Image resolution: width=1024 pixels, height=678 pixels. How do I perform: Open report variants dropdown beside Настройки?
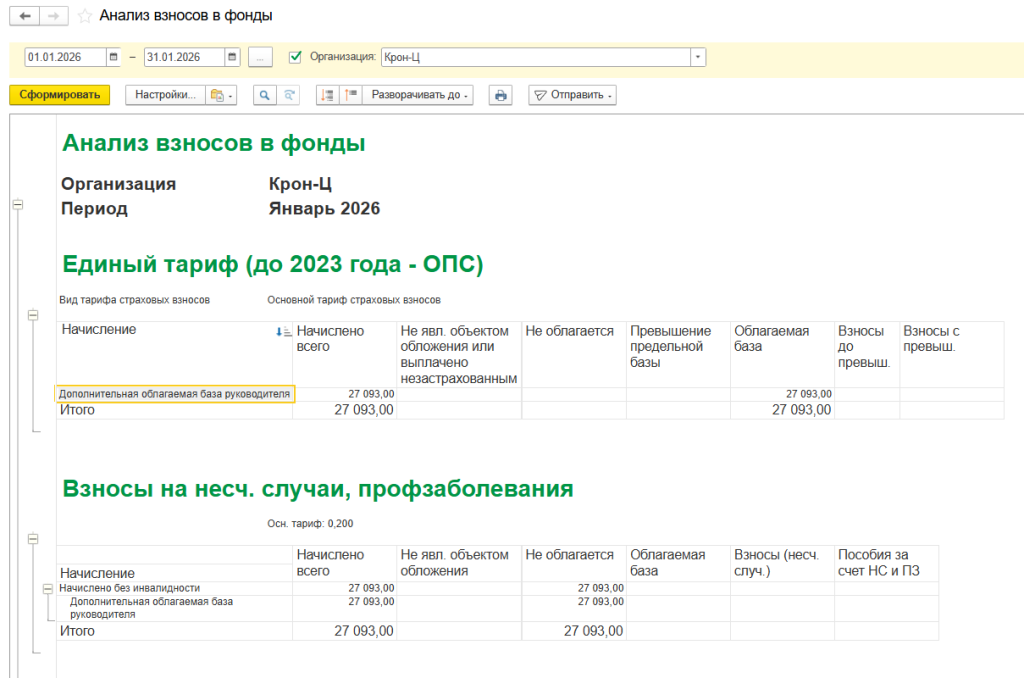pyautogui.click(x=220, y=95)
